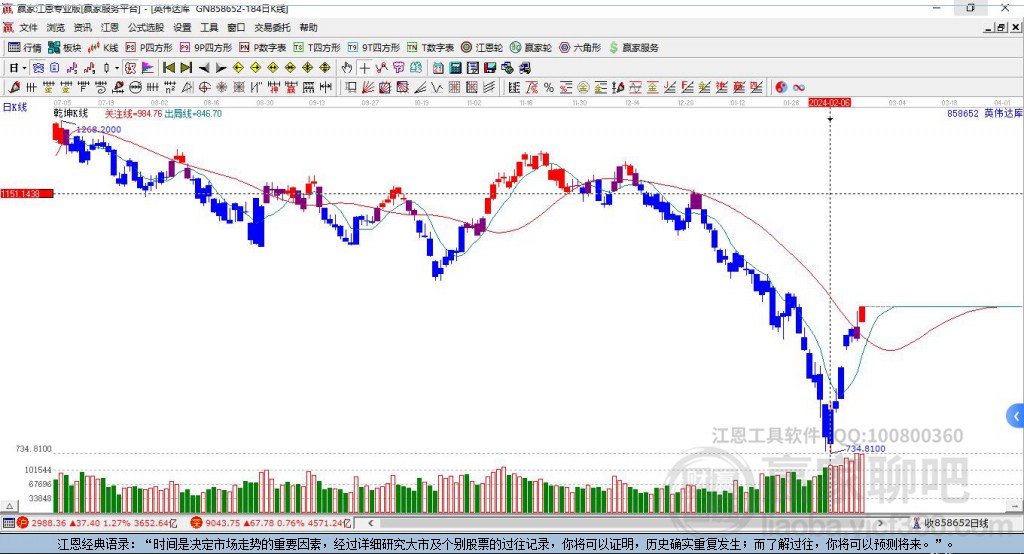Open the 公式选股 menu
This screenshot has height=554, width=1024.
coord(146,27)
